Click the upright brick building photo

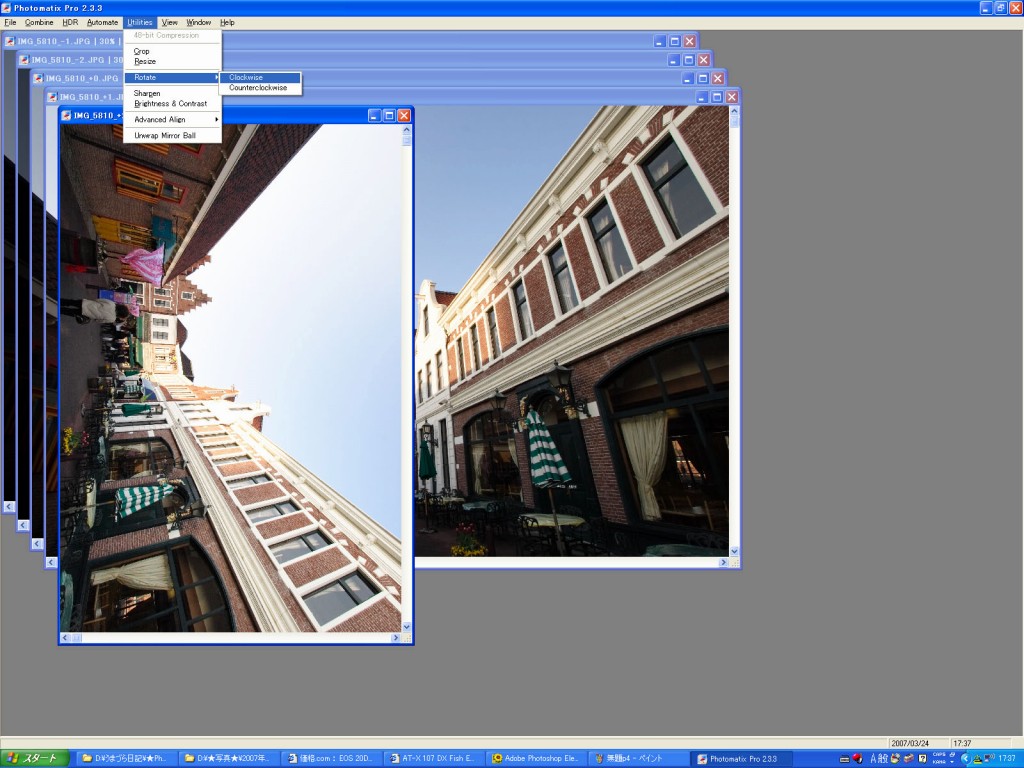(572, 331)
